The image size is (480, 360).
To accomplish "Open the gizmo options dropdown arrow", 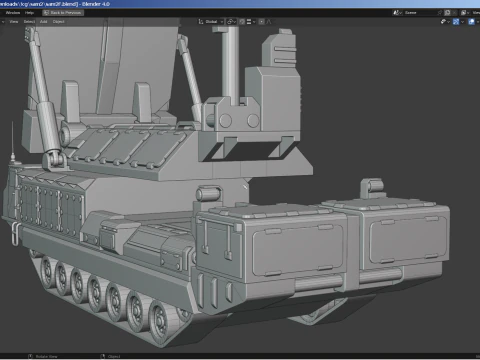I will (463, 22).
